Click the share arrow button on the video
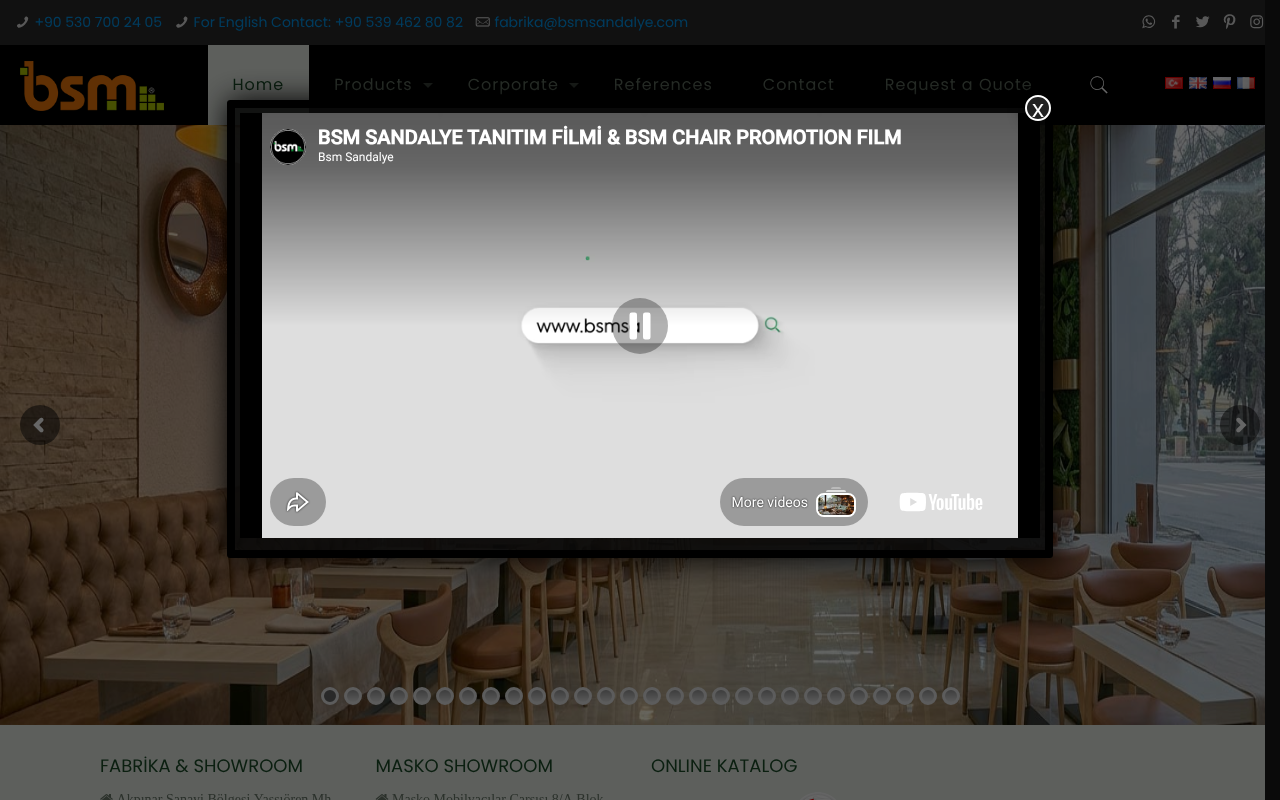1280x800 pixels. click(298, 502)
